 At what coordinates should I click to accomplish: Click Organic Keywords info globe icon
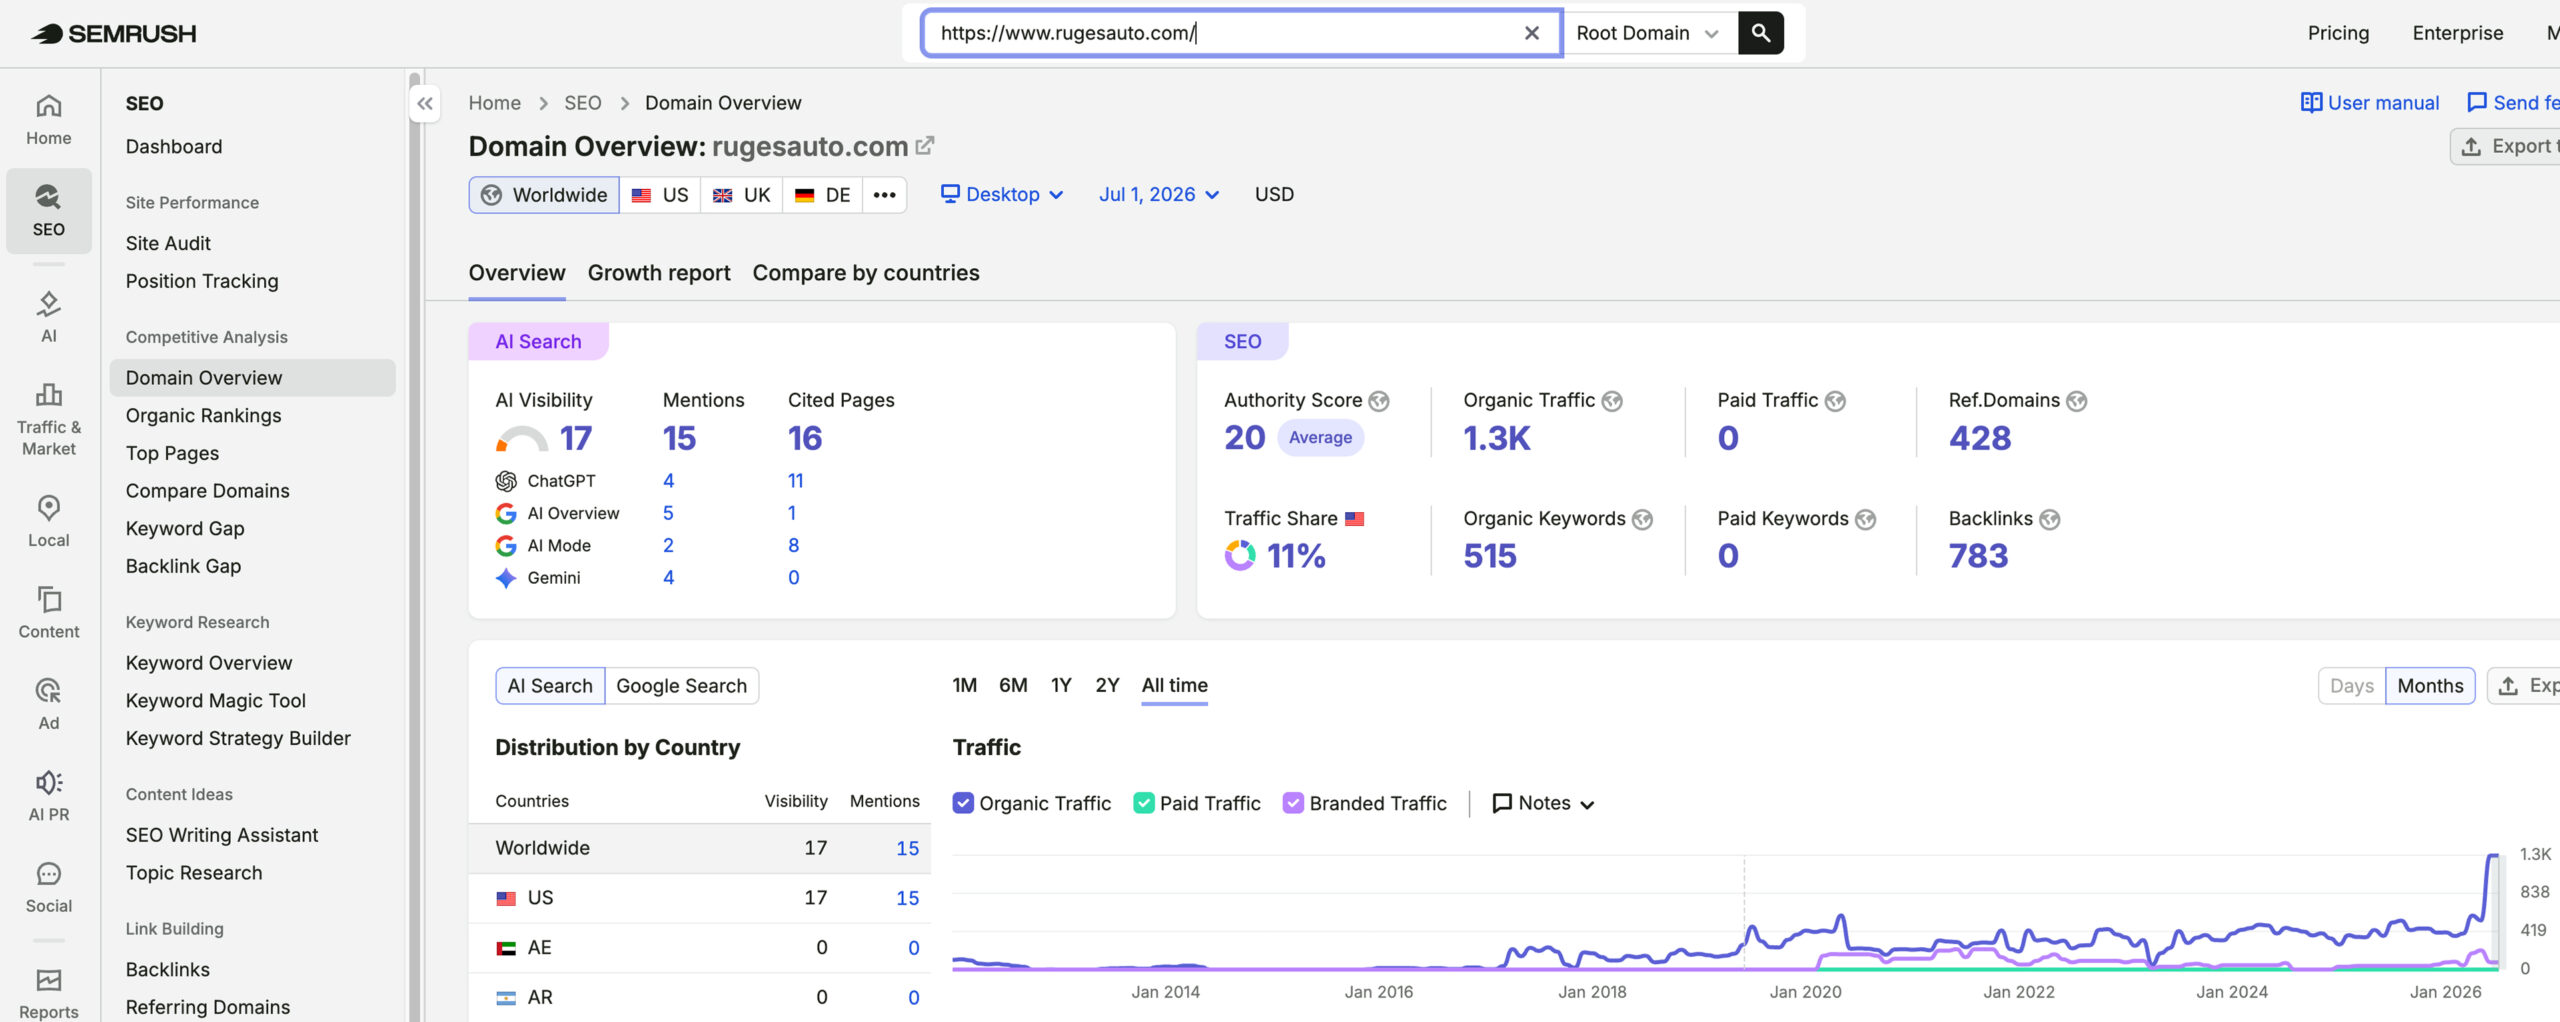coord(1643,519)
